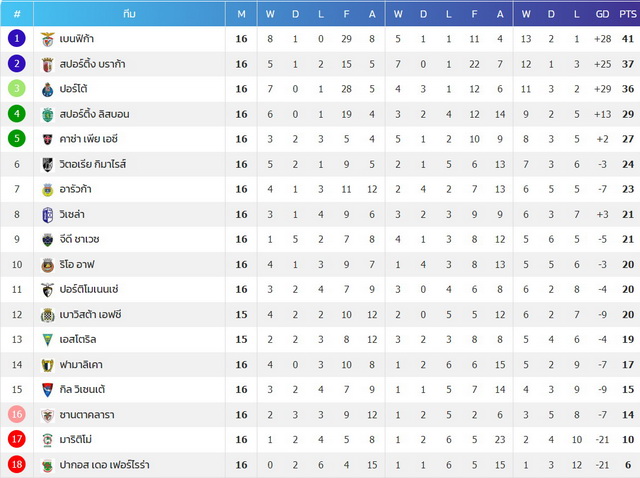Open the ฟามาลิเคา team name link
Screen dimensions: 640x478
[x=81, y=365]
